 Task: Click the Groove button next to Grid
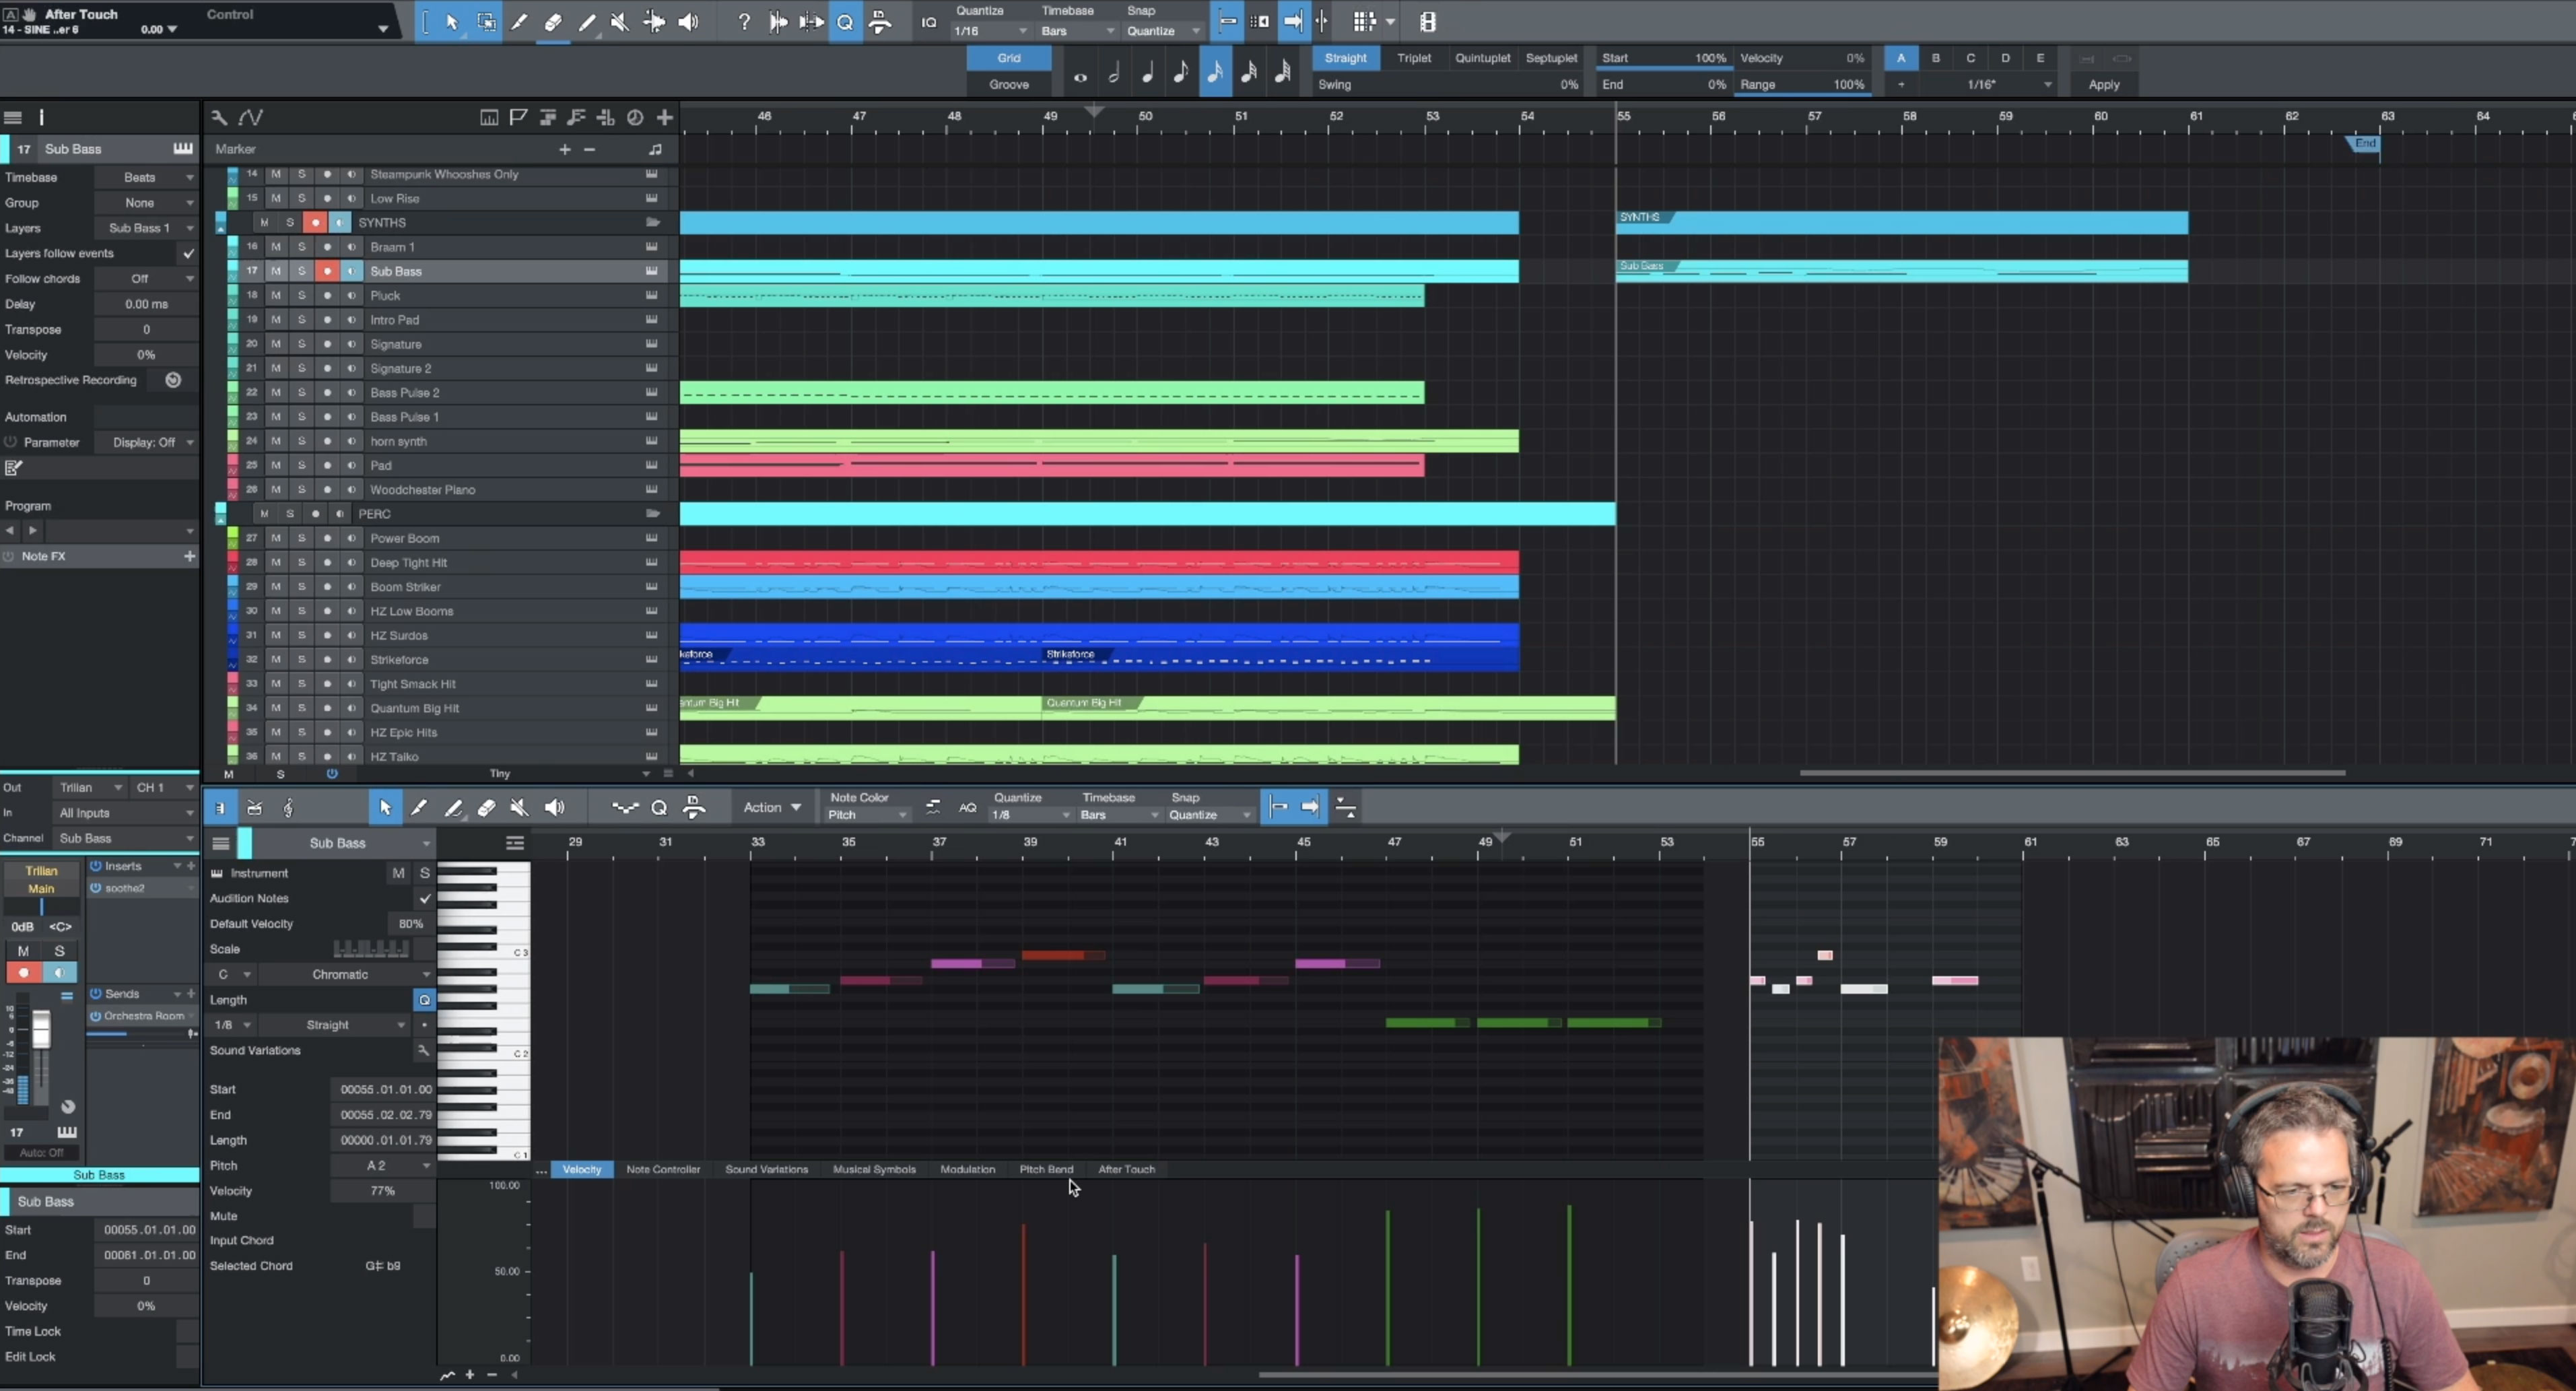(x=1010, y=84)
